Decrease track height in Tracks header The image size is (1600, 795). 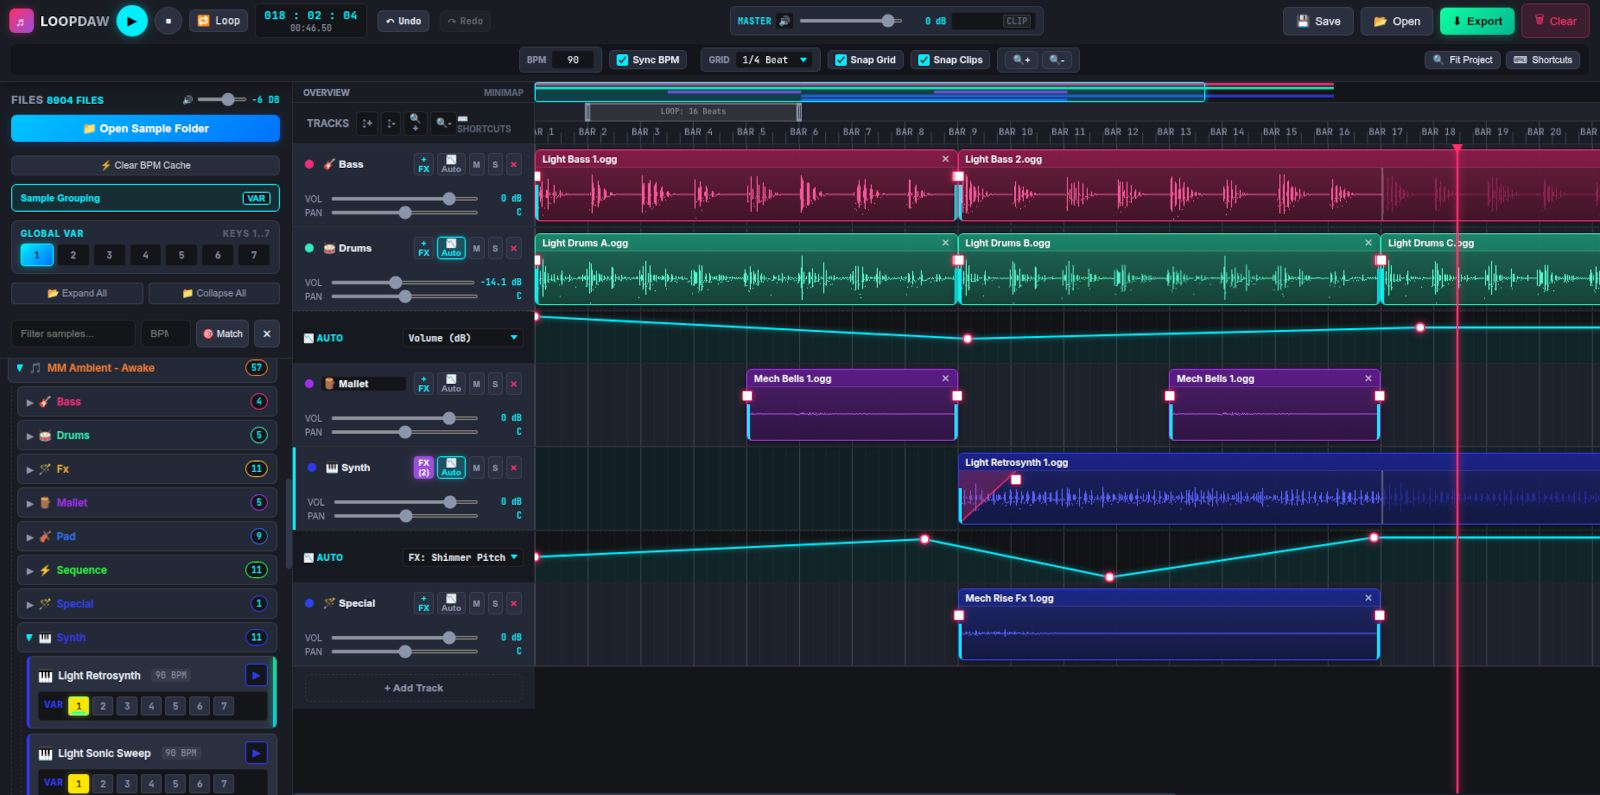(391, 123)
